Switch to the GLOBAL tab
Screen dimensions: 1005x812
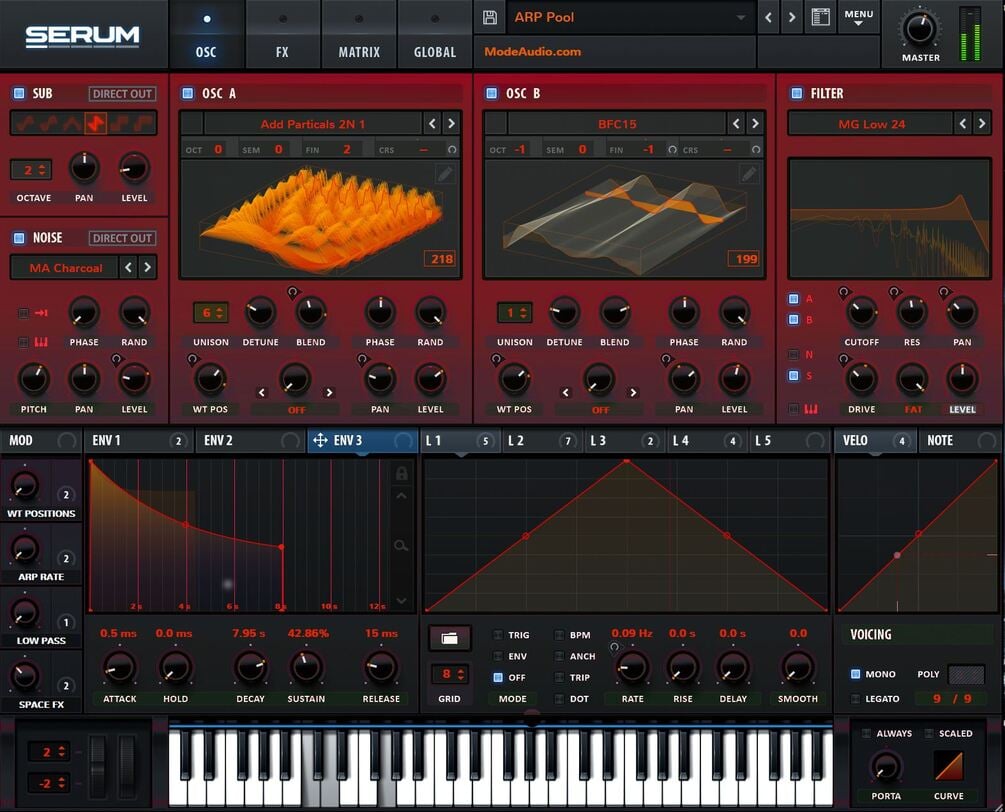435,34
